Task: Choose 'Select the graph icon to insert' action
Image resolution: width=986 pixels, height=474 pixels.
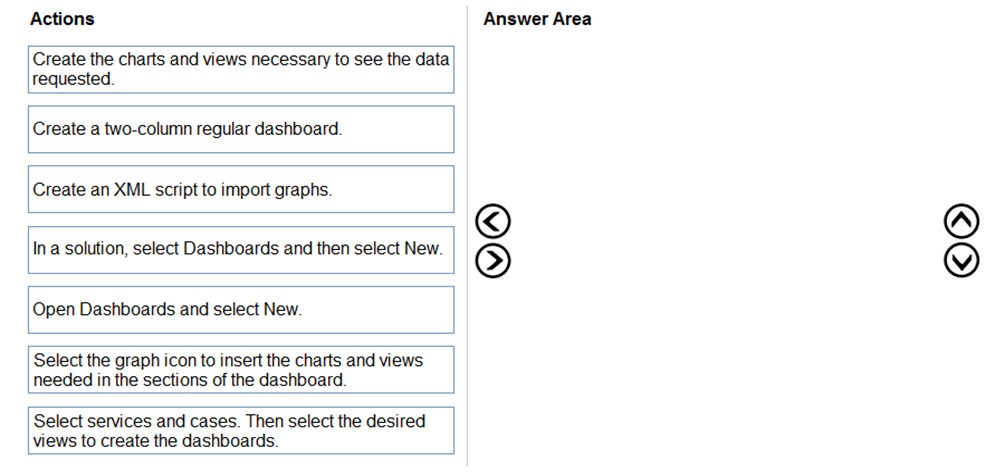Action: click(x=241, y=370)
